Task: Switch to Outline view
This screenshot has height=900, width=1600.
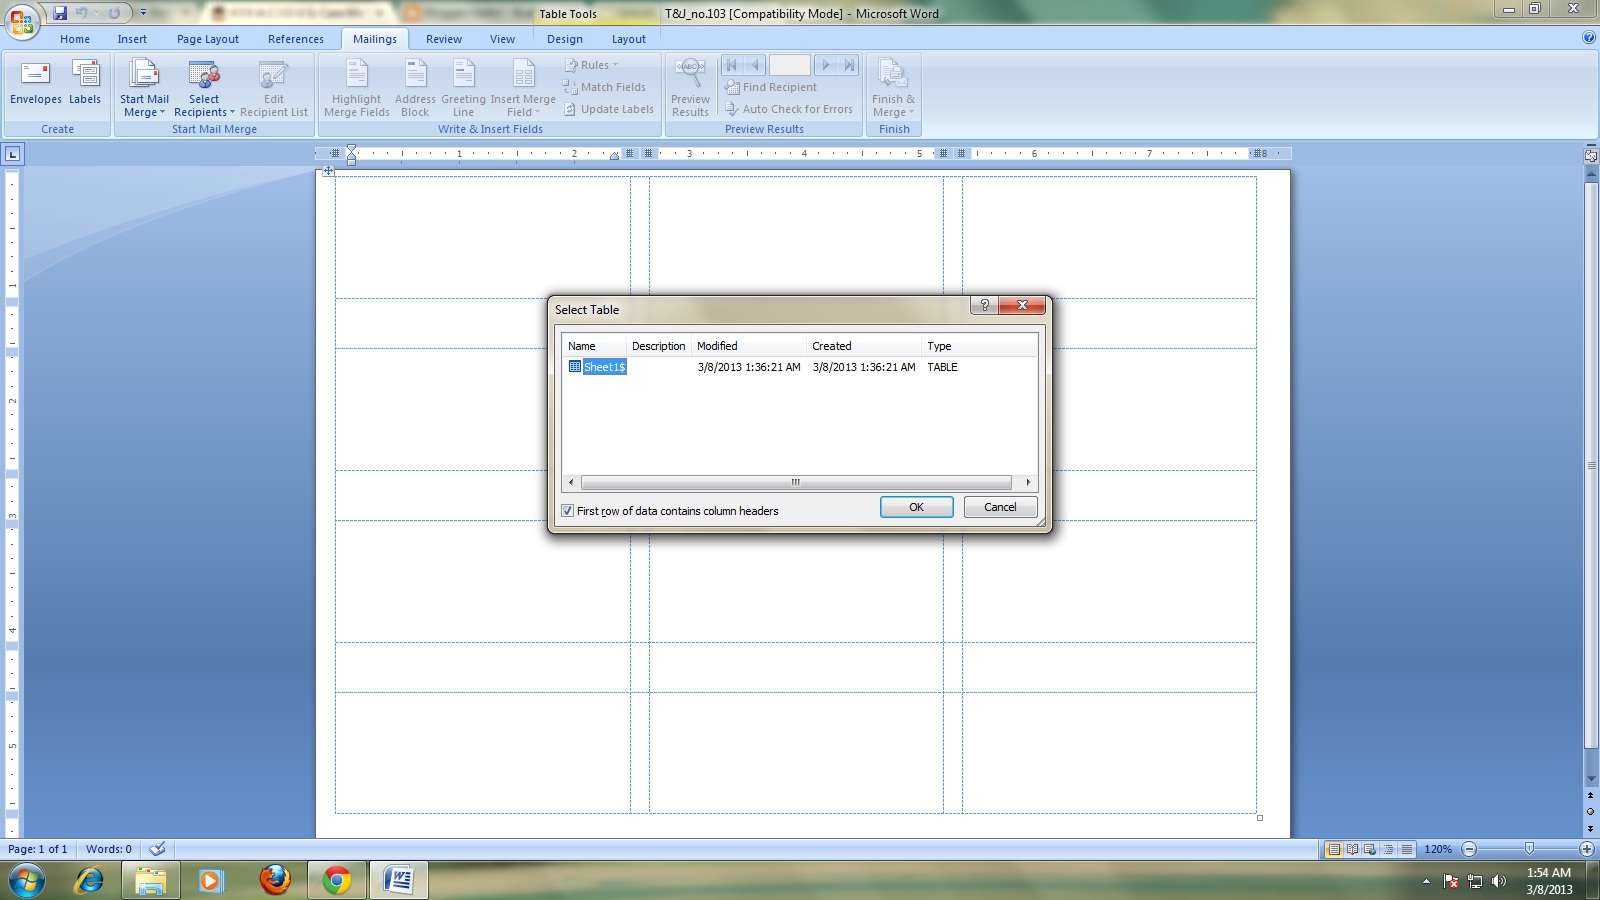Action: point(1388,849)
